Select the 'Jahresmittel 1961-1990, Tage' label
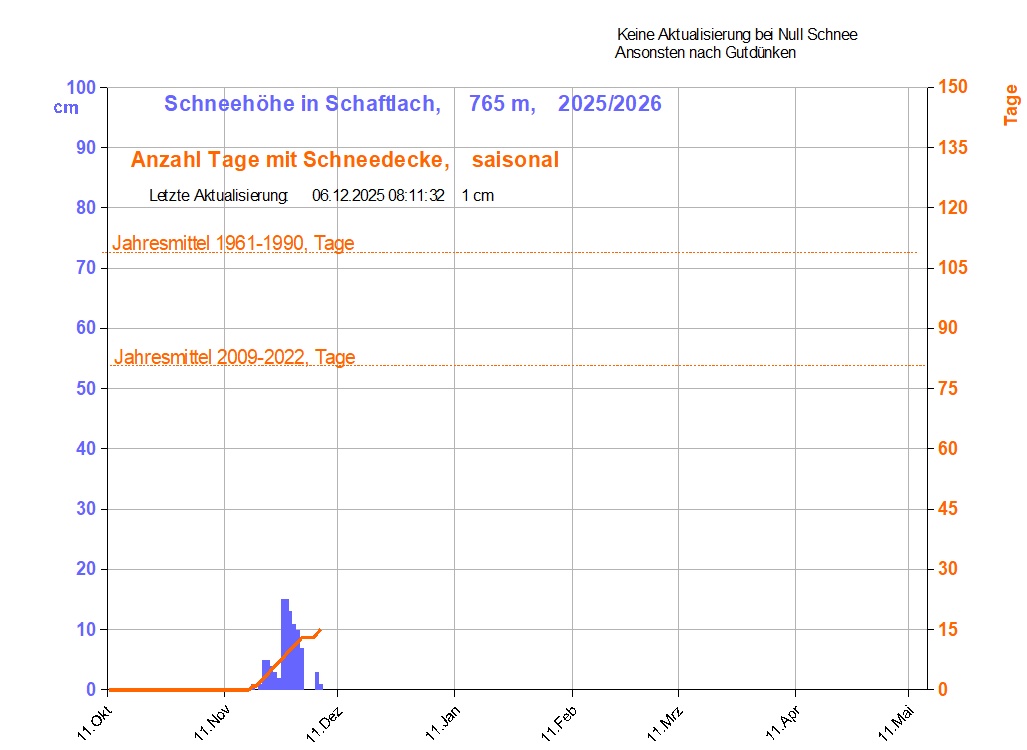This screenshot has height=750, width=1027. click(233, 243)
